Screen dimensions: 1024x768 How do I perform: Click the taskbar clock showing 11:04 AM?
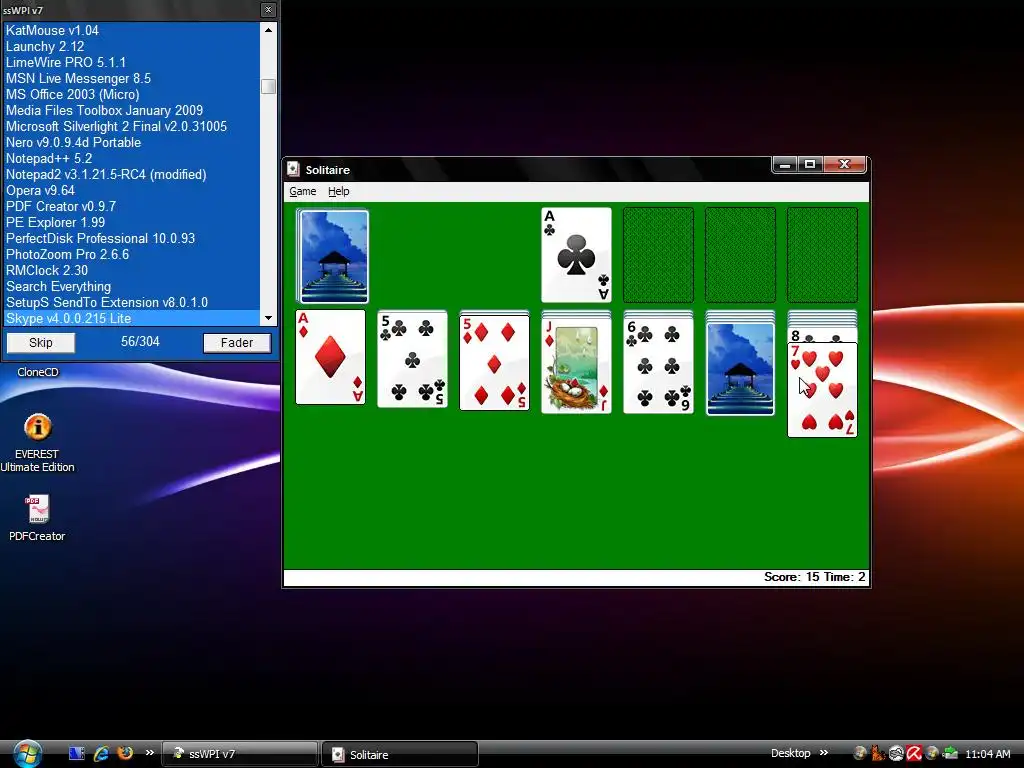[x=987, y=754]
